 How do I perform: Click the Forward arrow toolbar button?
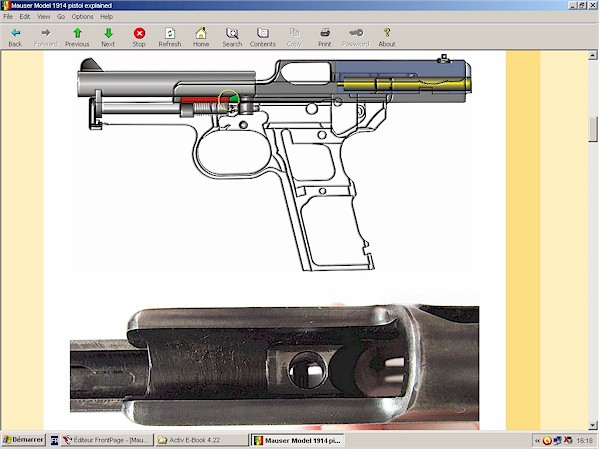[x=46, y=38]
